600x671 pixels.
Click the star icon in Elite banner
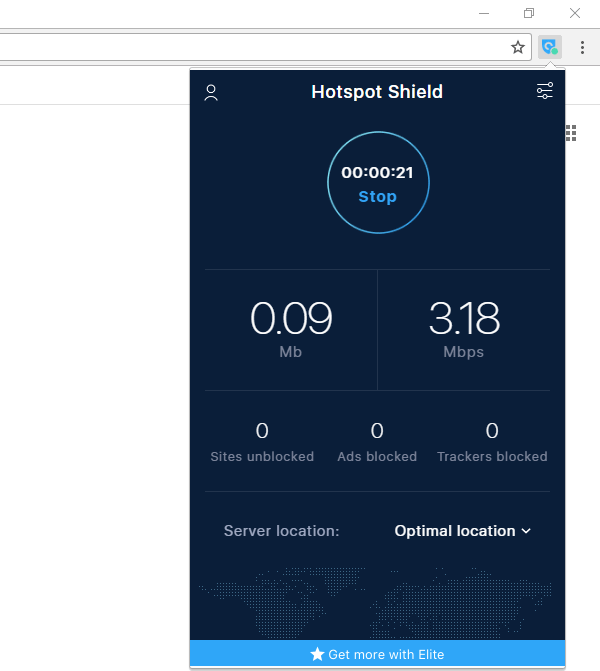(317, 654)
